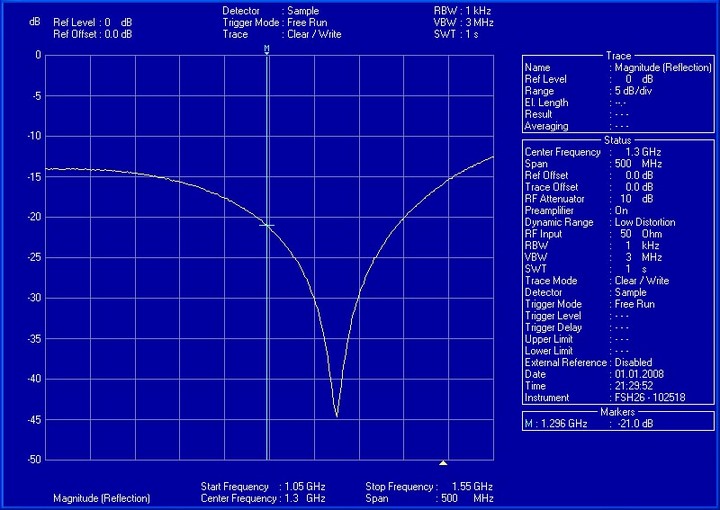Screen dimensions: 720x510
Task: Click the 'dB' unit label at top left
Action: point(34,22)
